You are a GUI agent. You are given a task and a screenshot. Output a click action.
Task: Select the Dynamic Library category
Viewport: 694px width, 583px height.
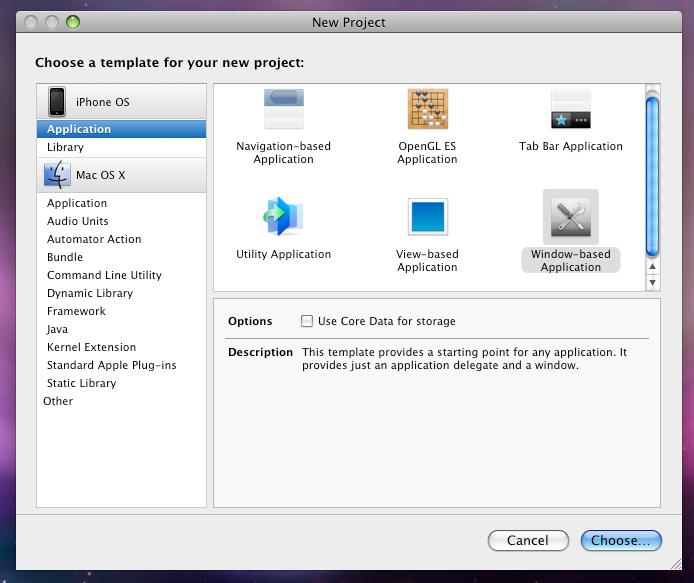tap(121, 293)
